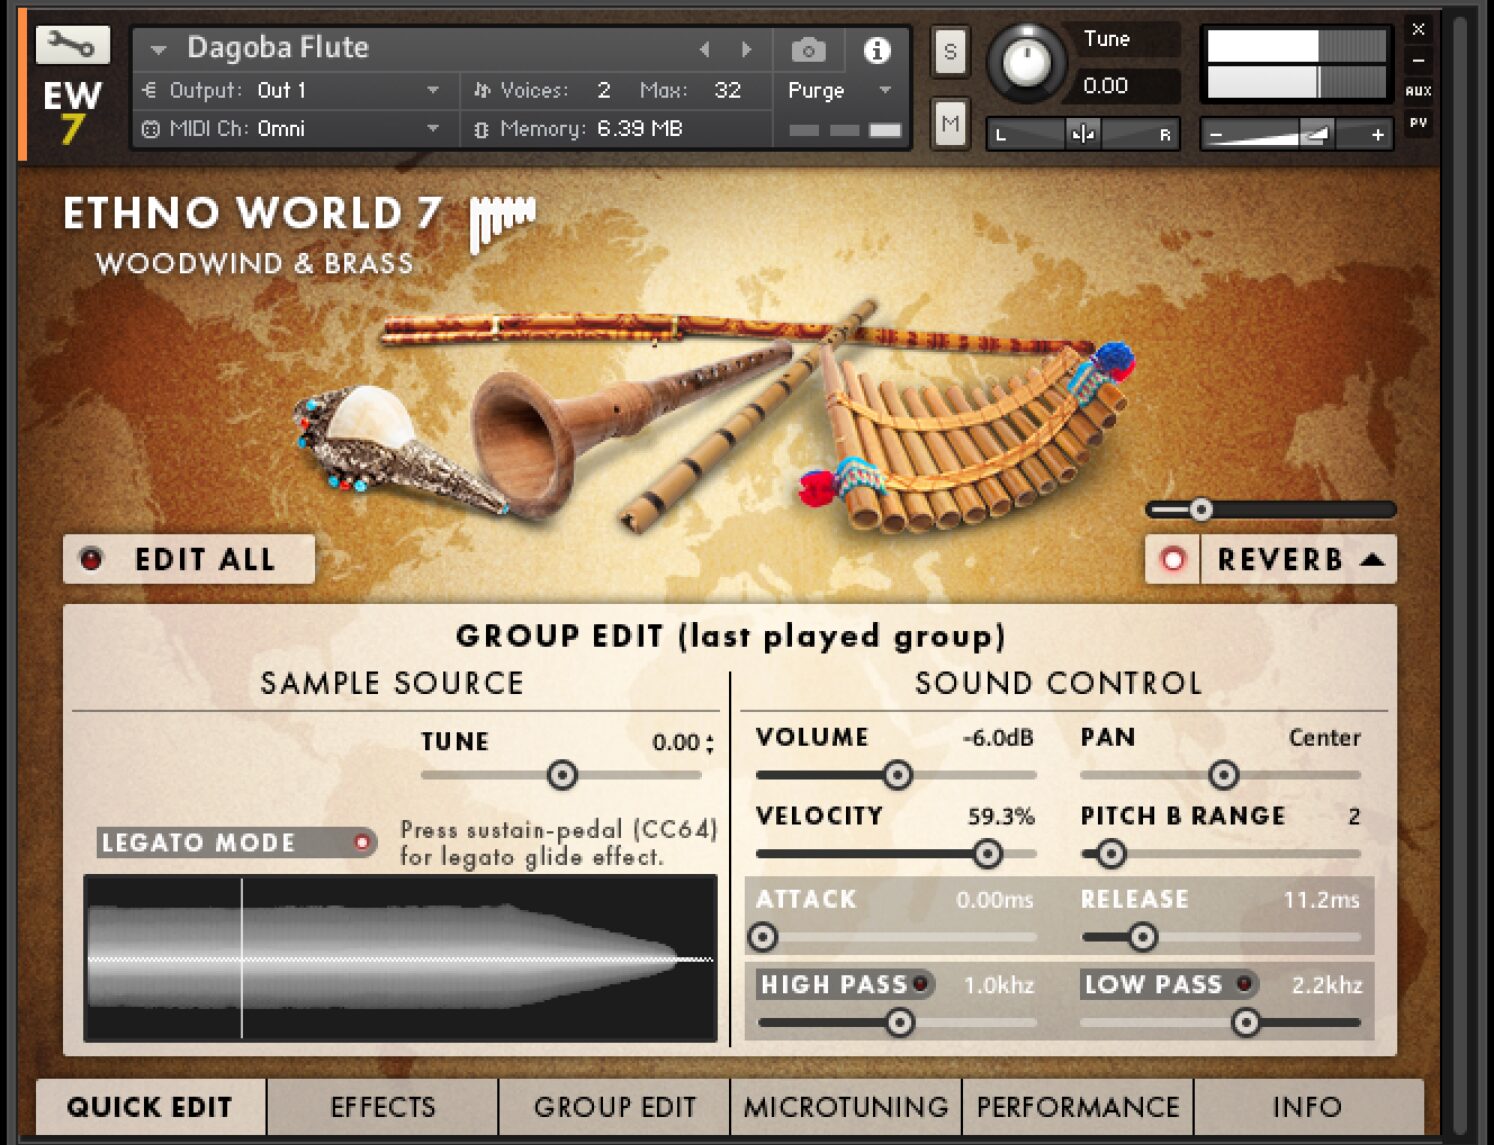1494x1145 pixels.
Task: Toggle the High Pass filter LED
Action: (920, 984)
